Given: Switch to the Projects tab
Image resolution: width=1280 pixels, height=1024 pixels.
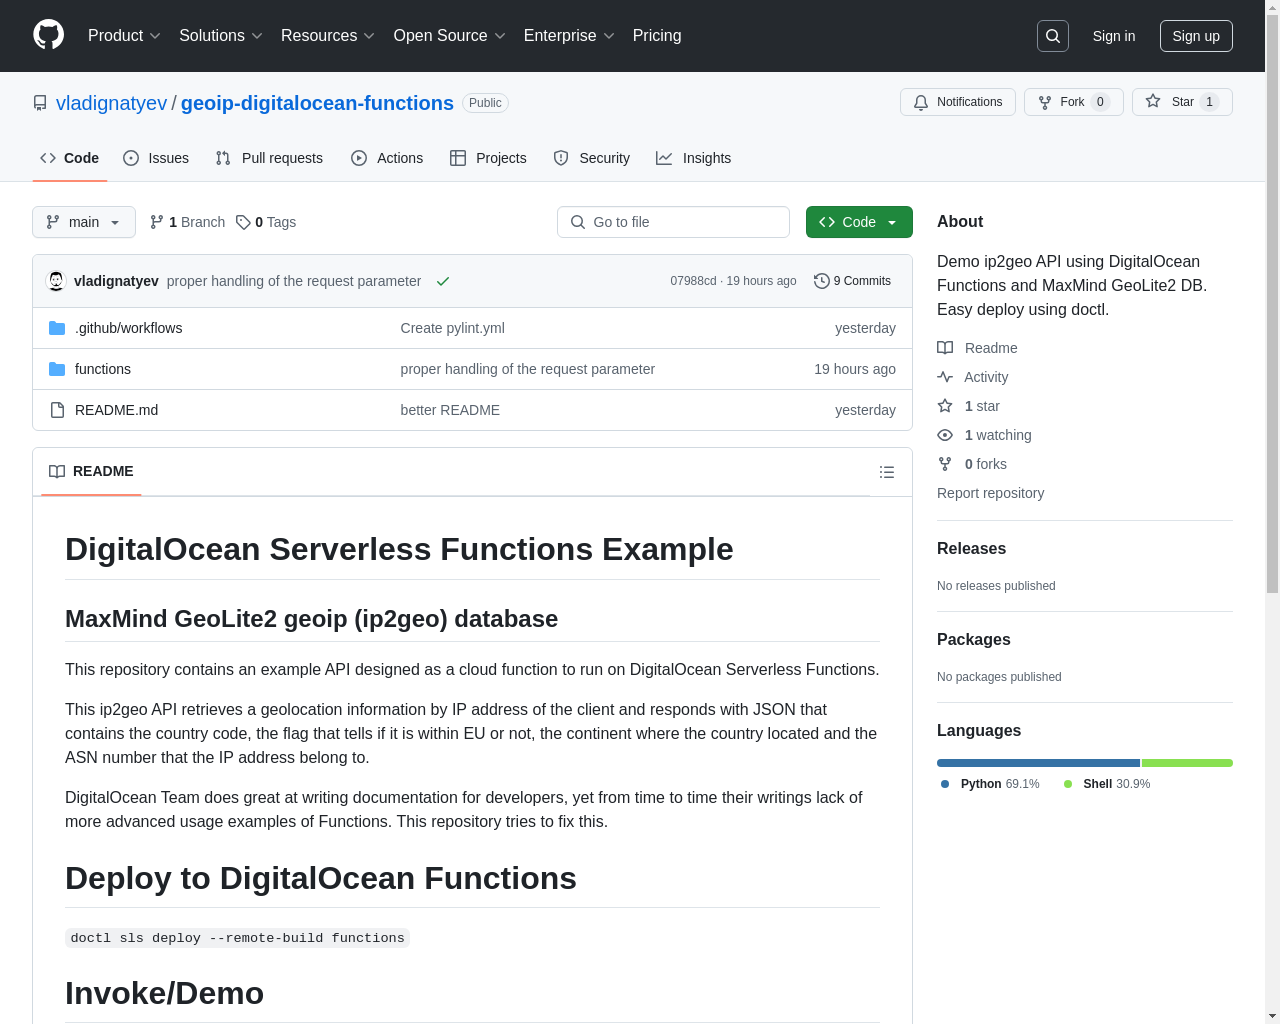Looking at the screenshot, I should coord(488,158).
